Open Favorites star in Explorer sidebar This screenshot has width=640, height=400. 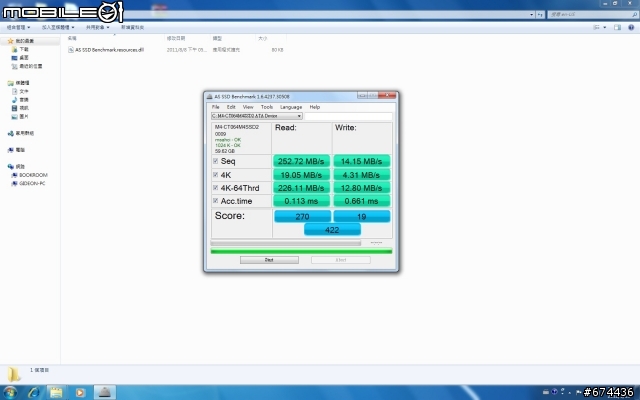click(11, 41)
